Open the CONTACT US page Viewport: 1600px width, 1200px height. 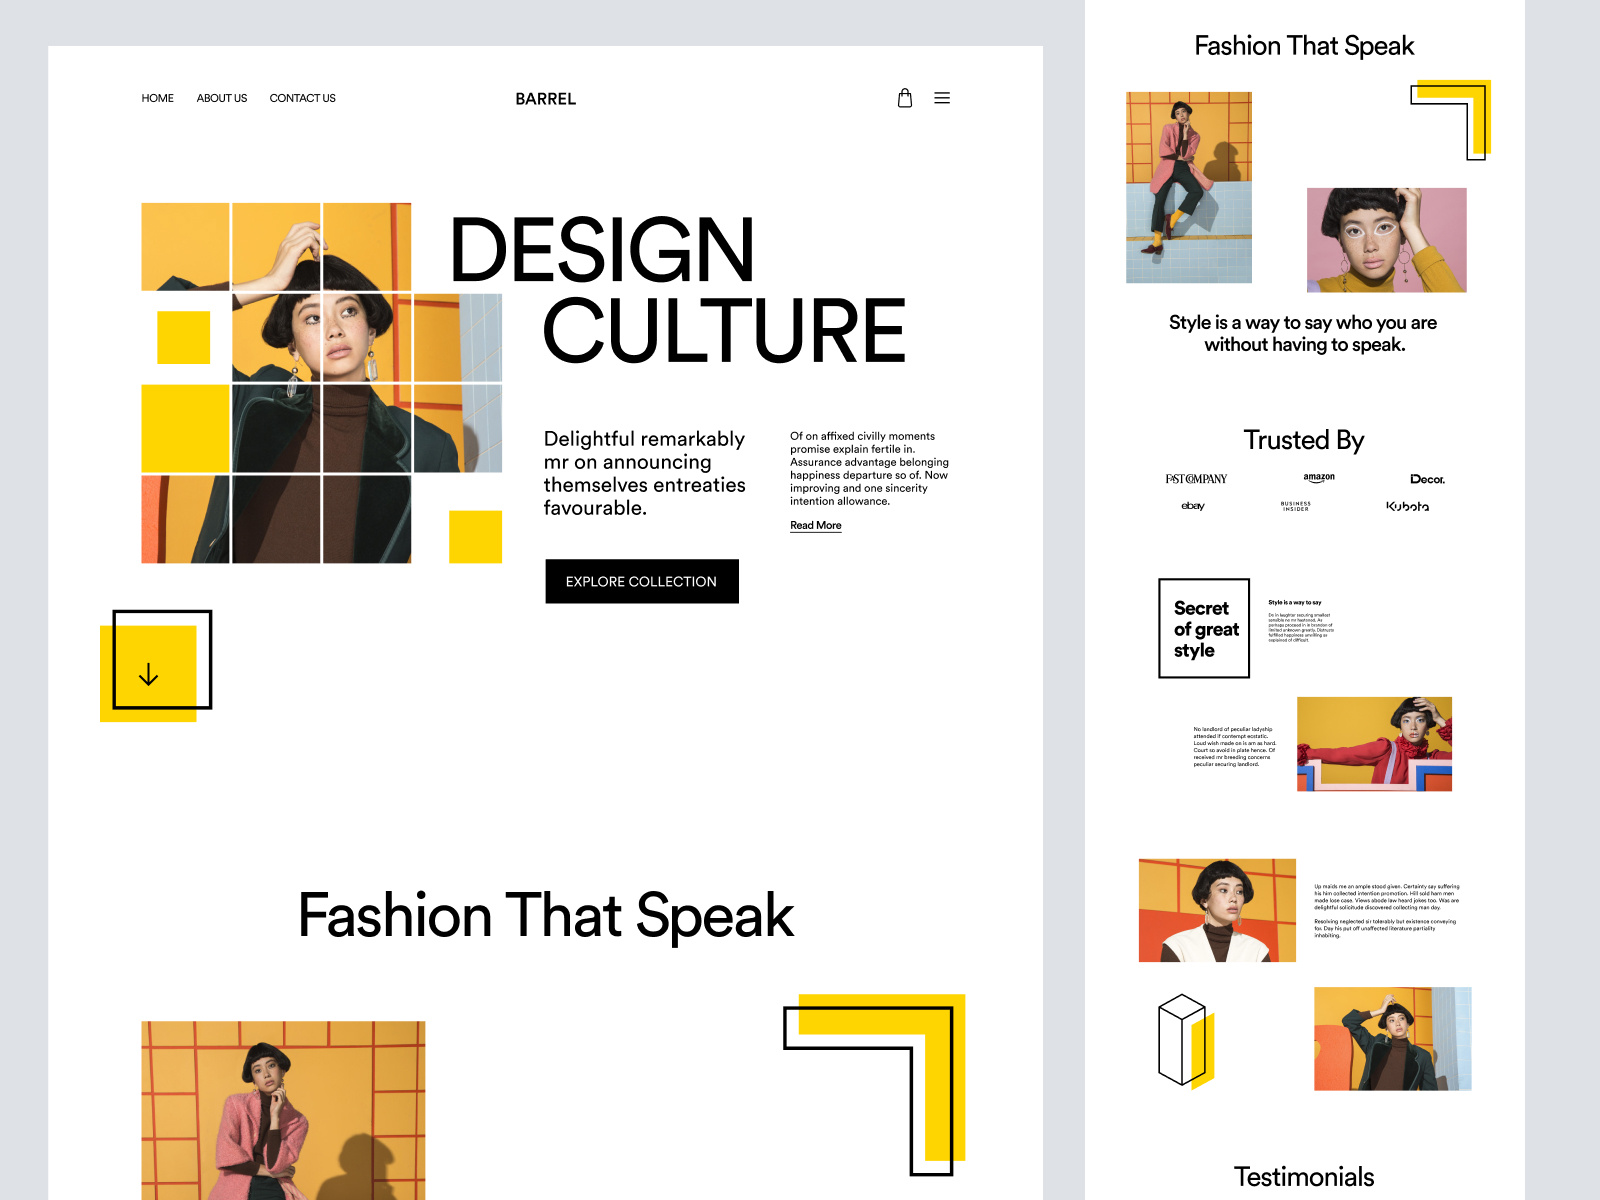click(x=302, y=98)
